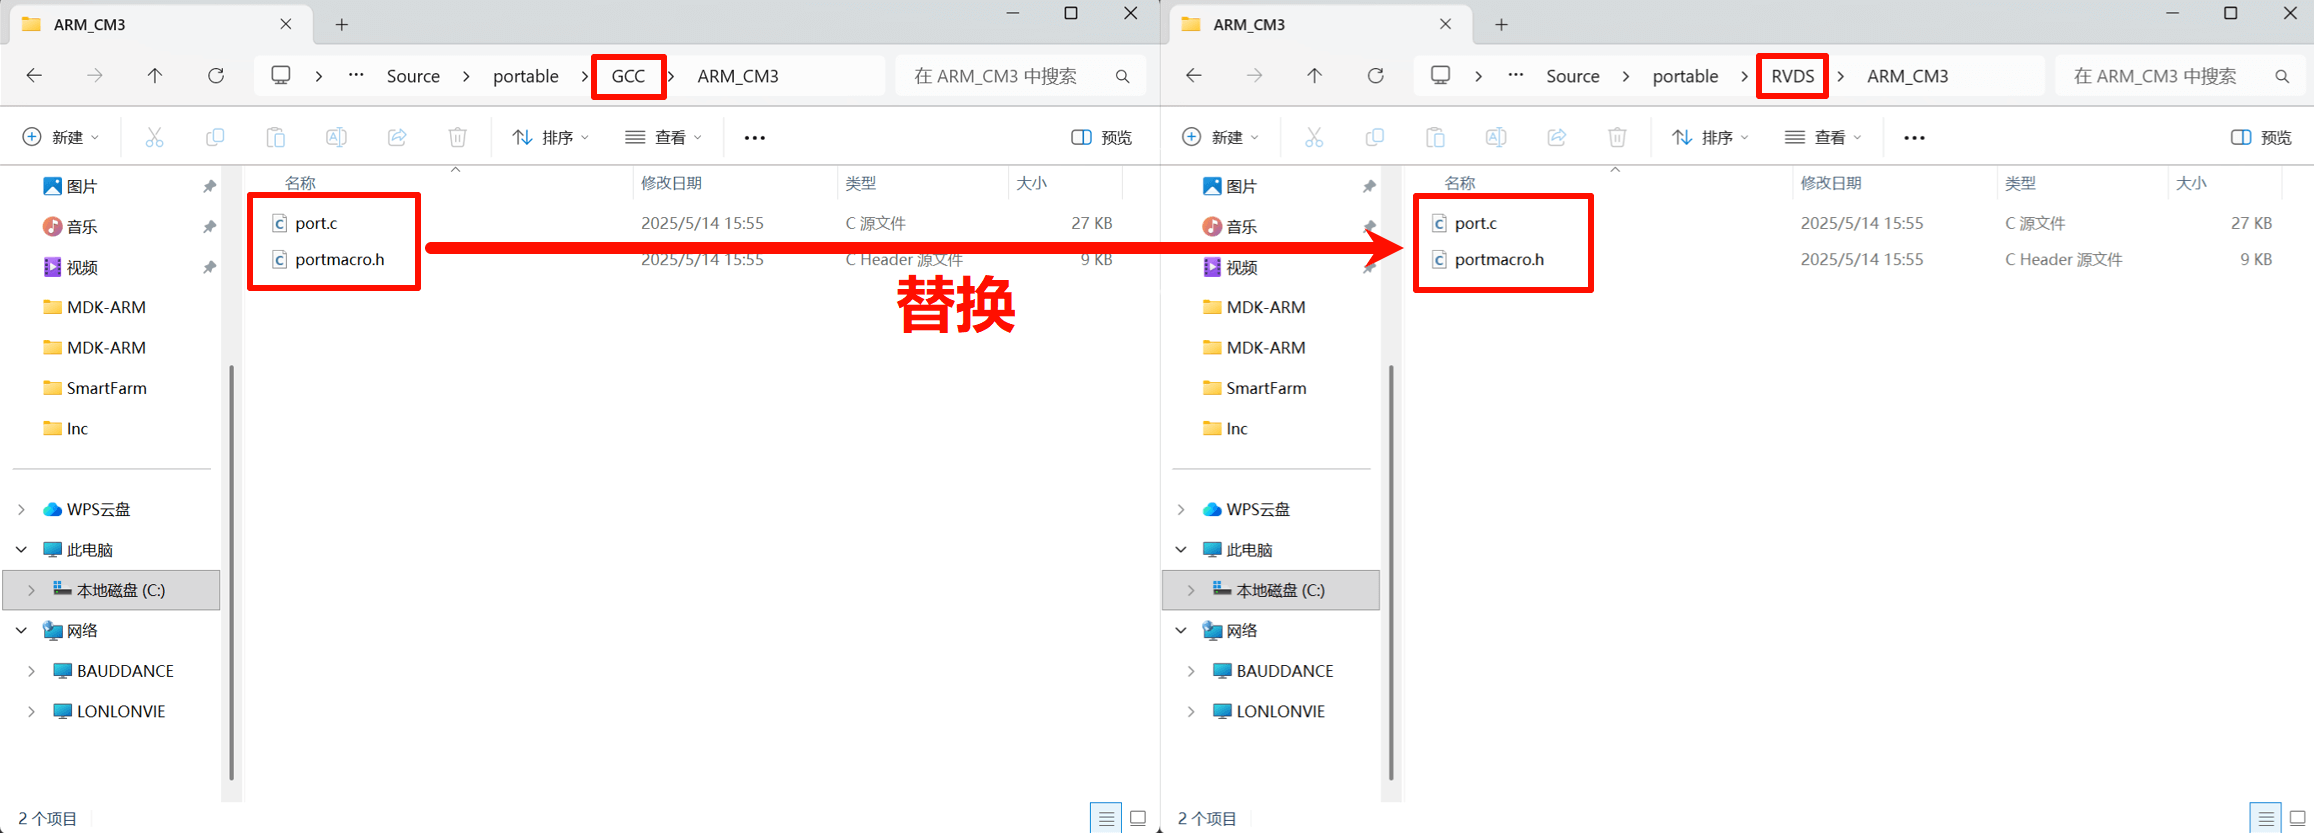Click Copy icon in left window toolbar
The width and height of the screenshot is (2314, 833).
pyautogui.click(x=215, y=137)
